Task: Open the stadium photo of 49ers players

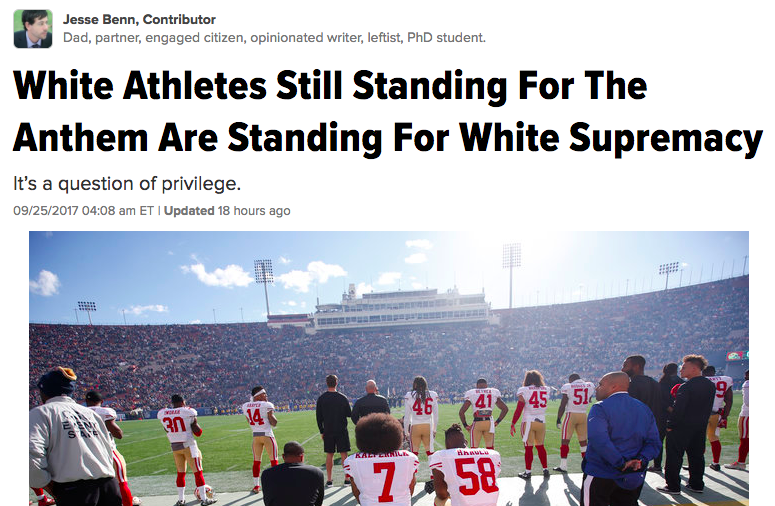Action: click(389, 369)
